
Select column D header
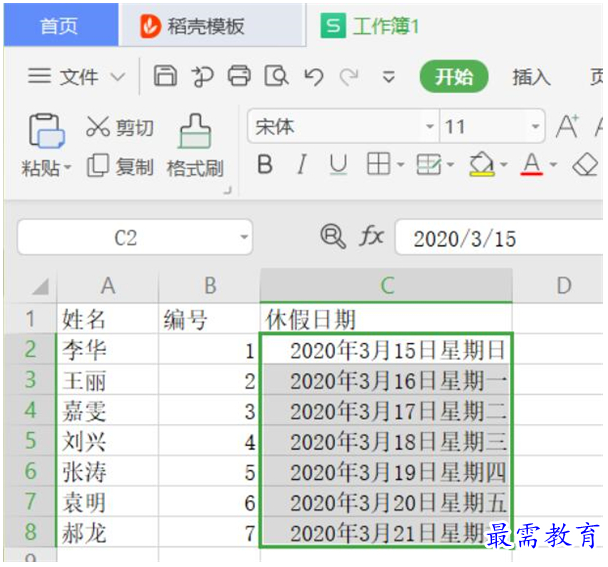(x=558, y=286)
